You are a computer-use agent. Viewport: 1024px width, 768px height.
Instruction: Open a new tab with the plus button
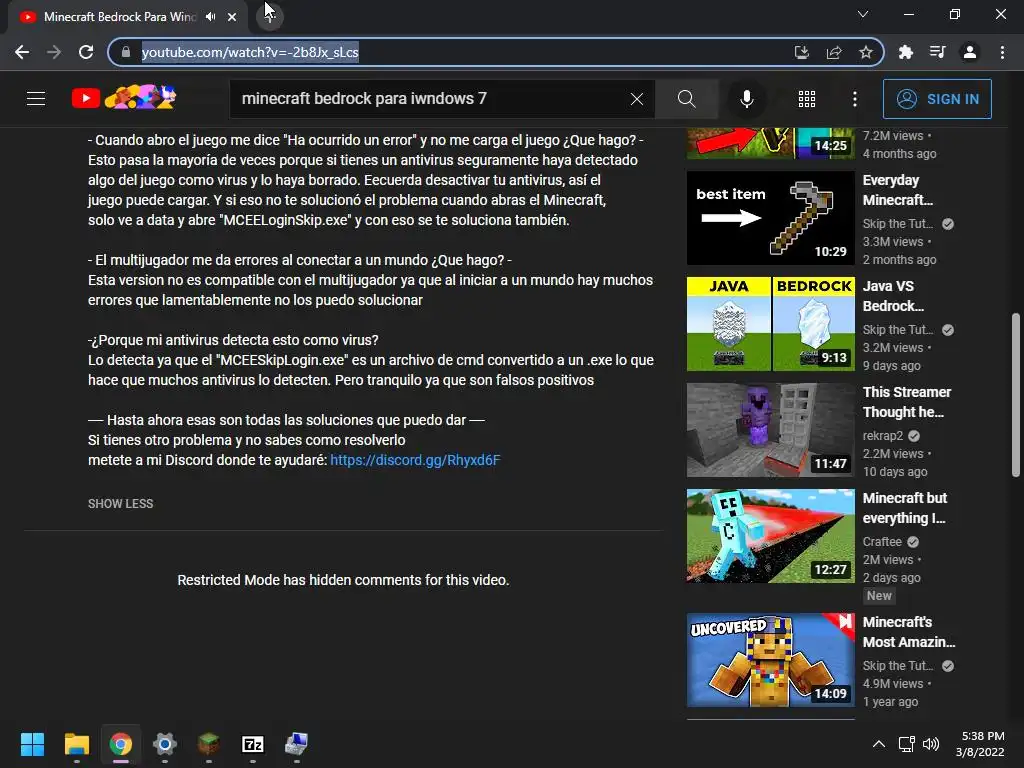(x=269, y=16)
